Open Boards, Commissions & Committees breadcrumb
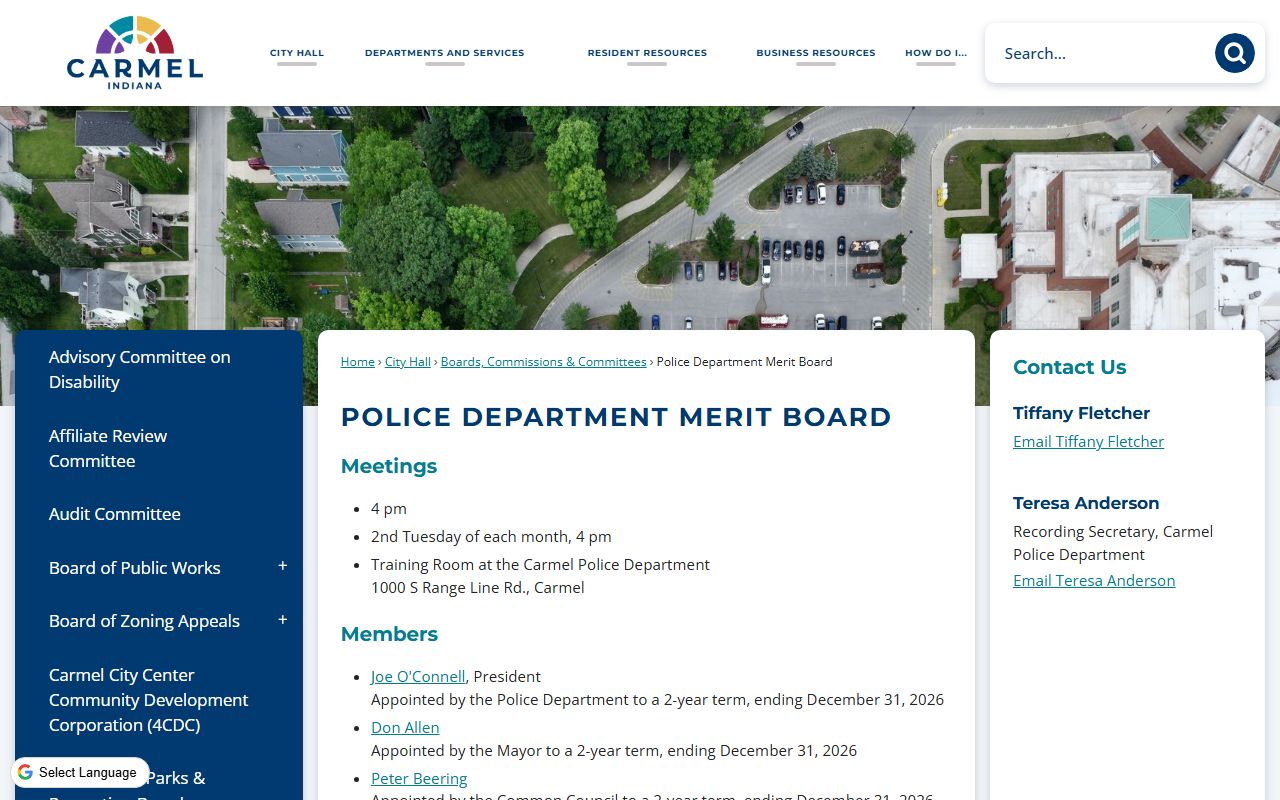Image resolution: width=1280 pixels, height=800 pixels. click(x=544, y=362)
